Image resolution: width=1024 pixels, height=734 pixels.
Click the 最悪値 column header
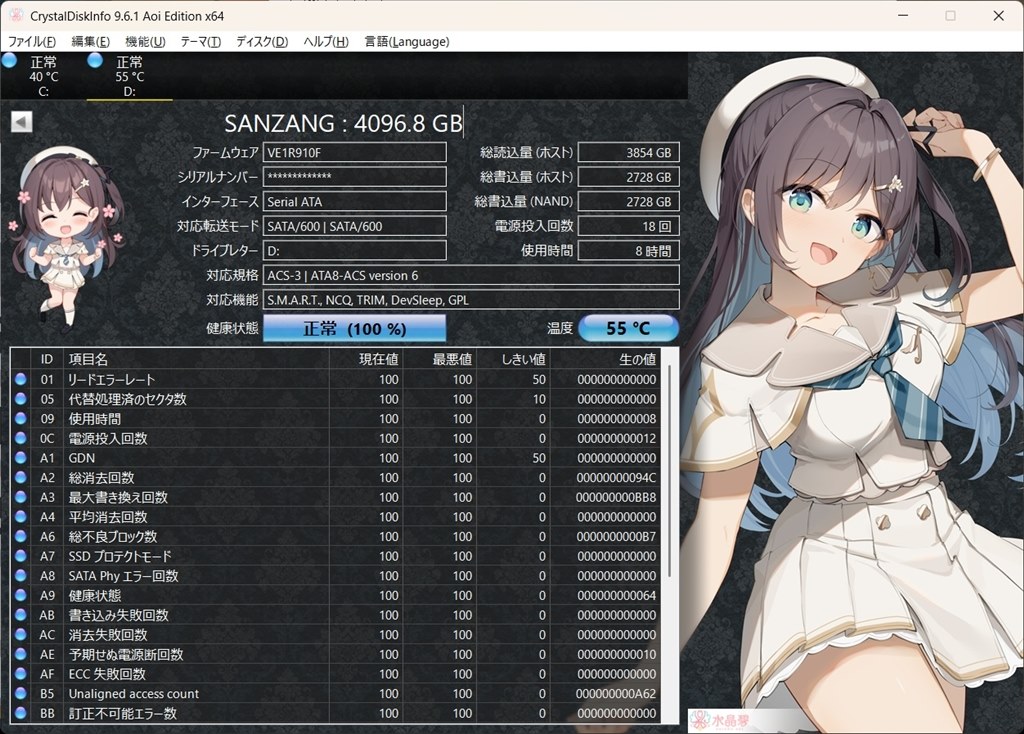[x=440, y=359]
